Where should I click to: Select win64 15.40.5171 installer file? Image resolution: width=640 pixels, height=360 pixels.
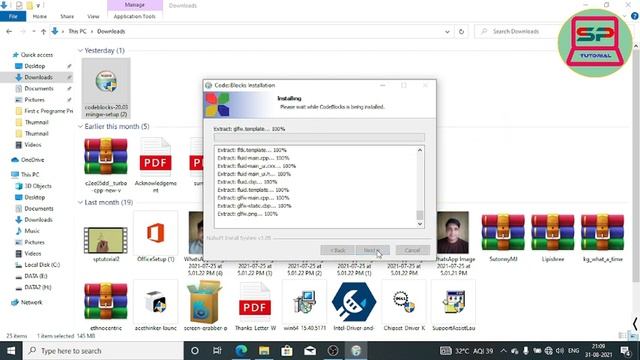point(305,305)
